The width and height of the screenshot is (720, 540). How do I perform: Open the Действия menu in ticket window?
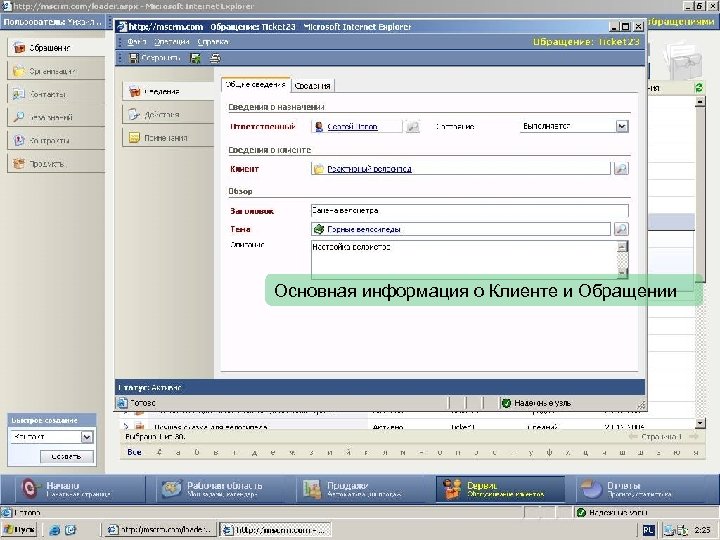click(x=172, y=42)
